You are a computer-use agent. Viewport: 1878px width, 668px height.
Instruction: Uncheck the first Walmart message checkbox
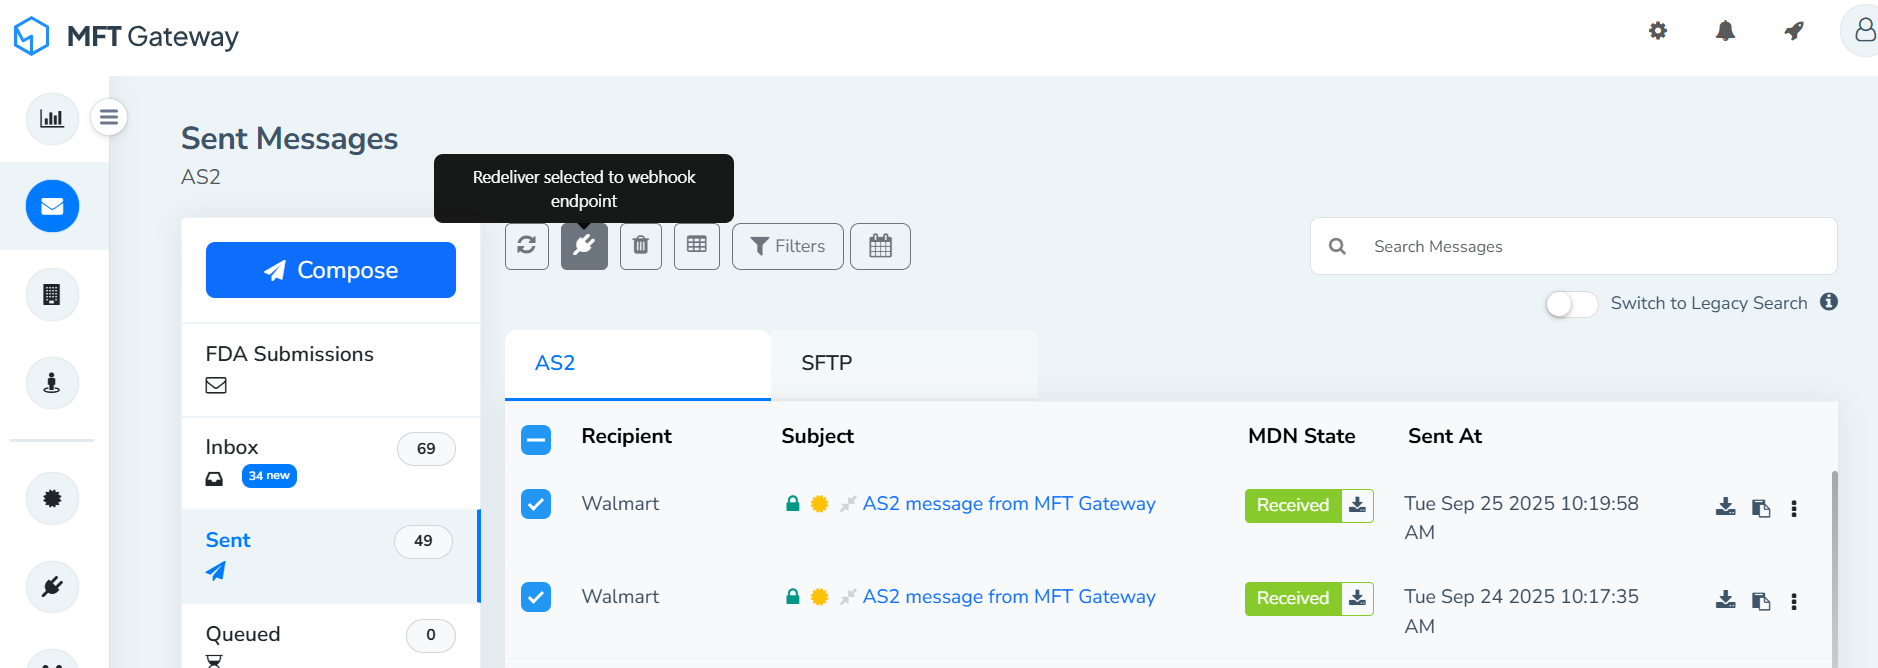point(536,504)
